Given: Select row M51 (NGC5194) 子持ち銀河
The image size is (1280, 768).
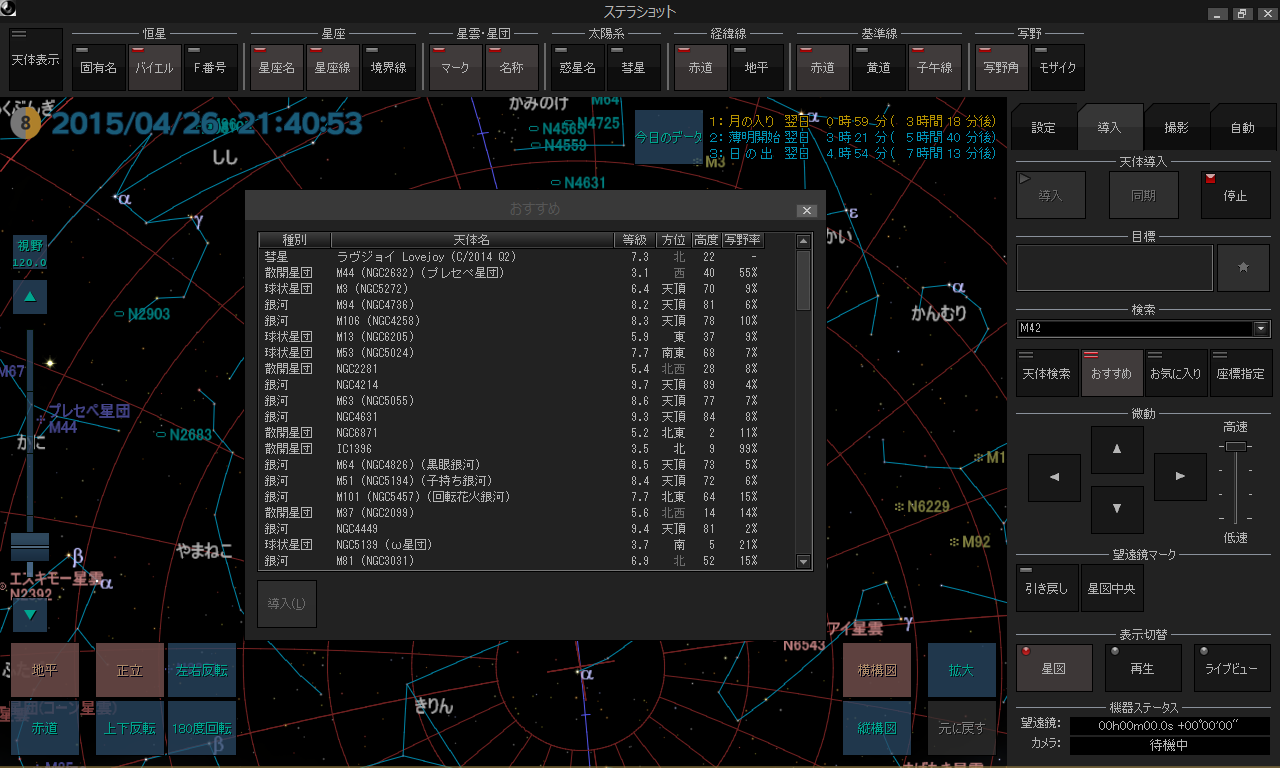Looking at the screenshot, I should (525, 481).
